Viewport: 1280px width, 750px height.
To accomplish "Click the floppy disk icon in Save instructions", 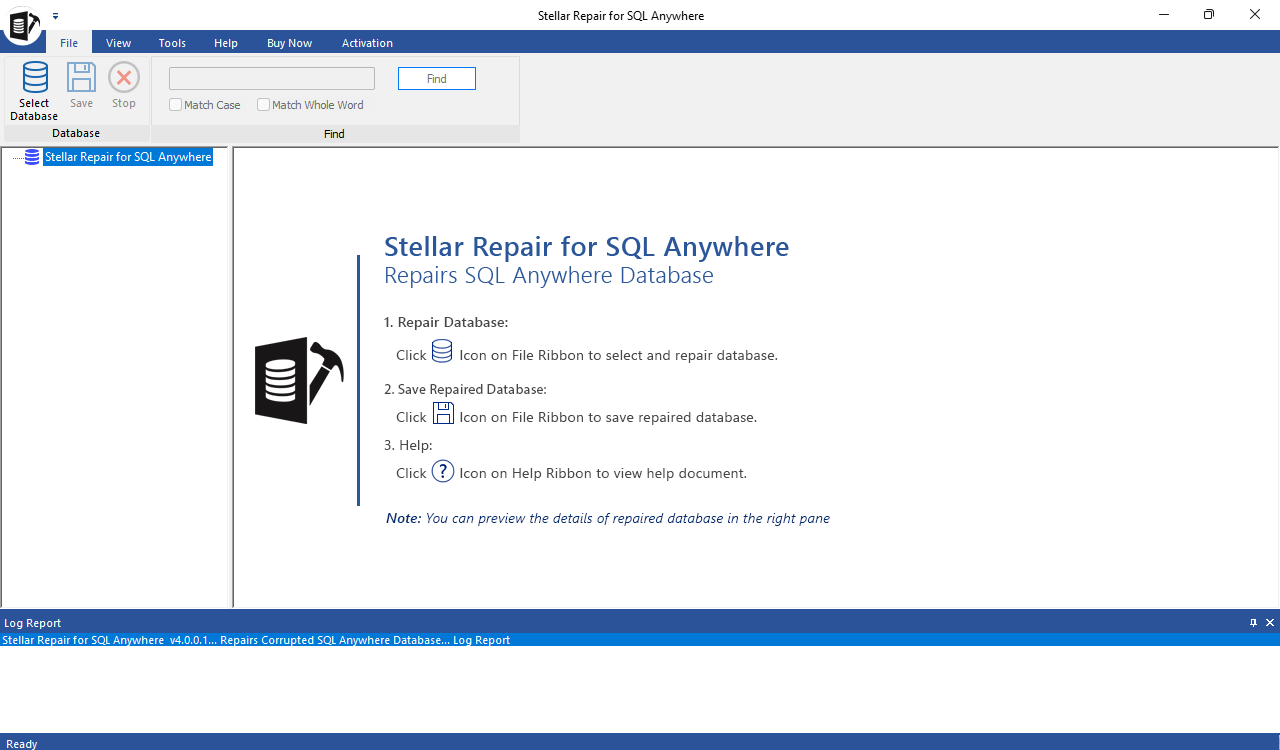I will [443, 413].
